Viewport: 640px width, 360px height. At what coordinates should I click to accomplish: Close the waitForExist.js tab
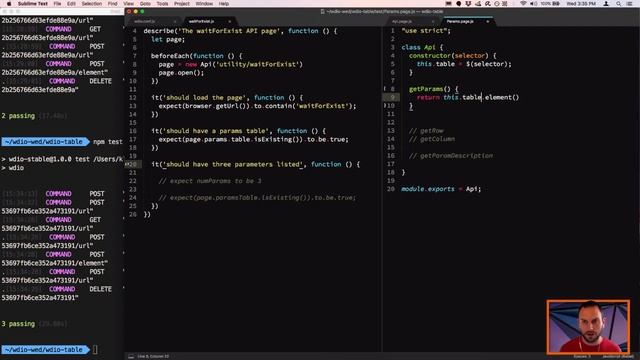pyautogui.click(x=229, y=21)
